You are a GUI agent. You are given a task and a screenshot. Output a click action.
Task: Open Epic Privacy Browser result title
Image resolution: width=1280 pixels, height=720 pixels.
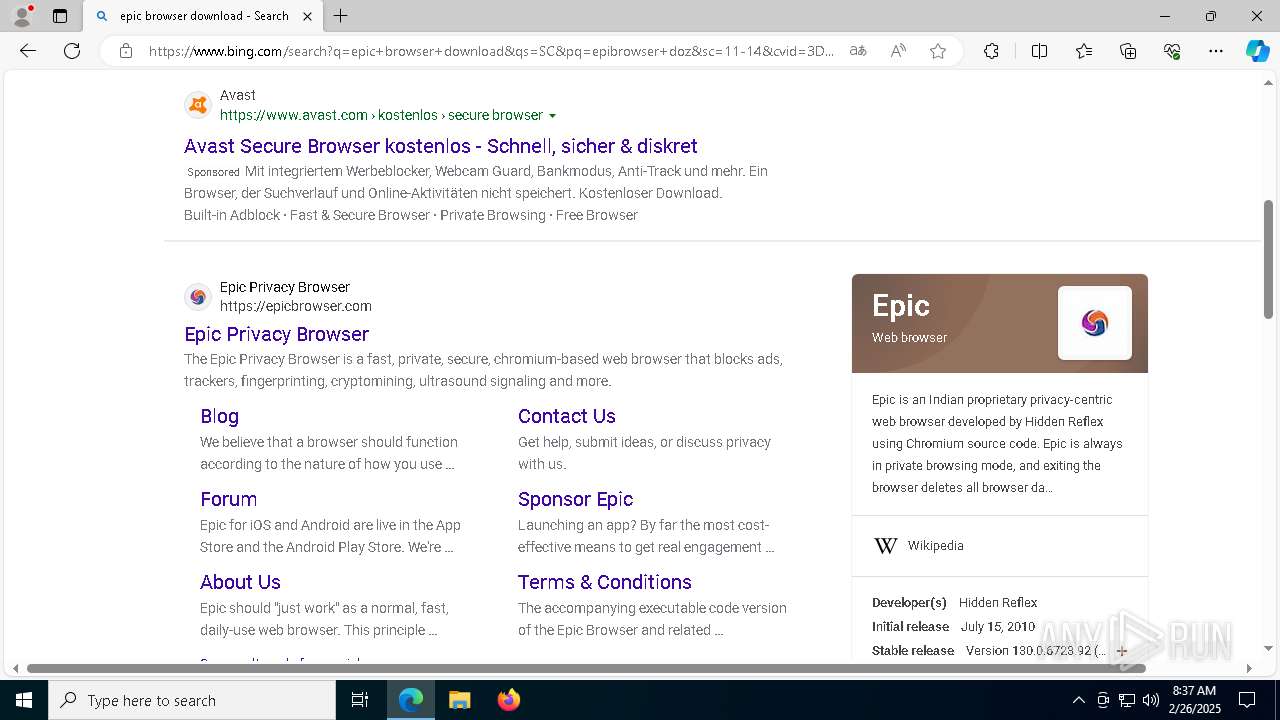pos(277,334)
